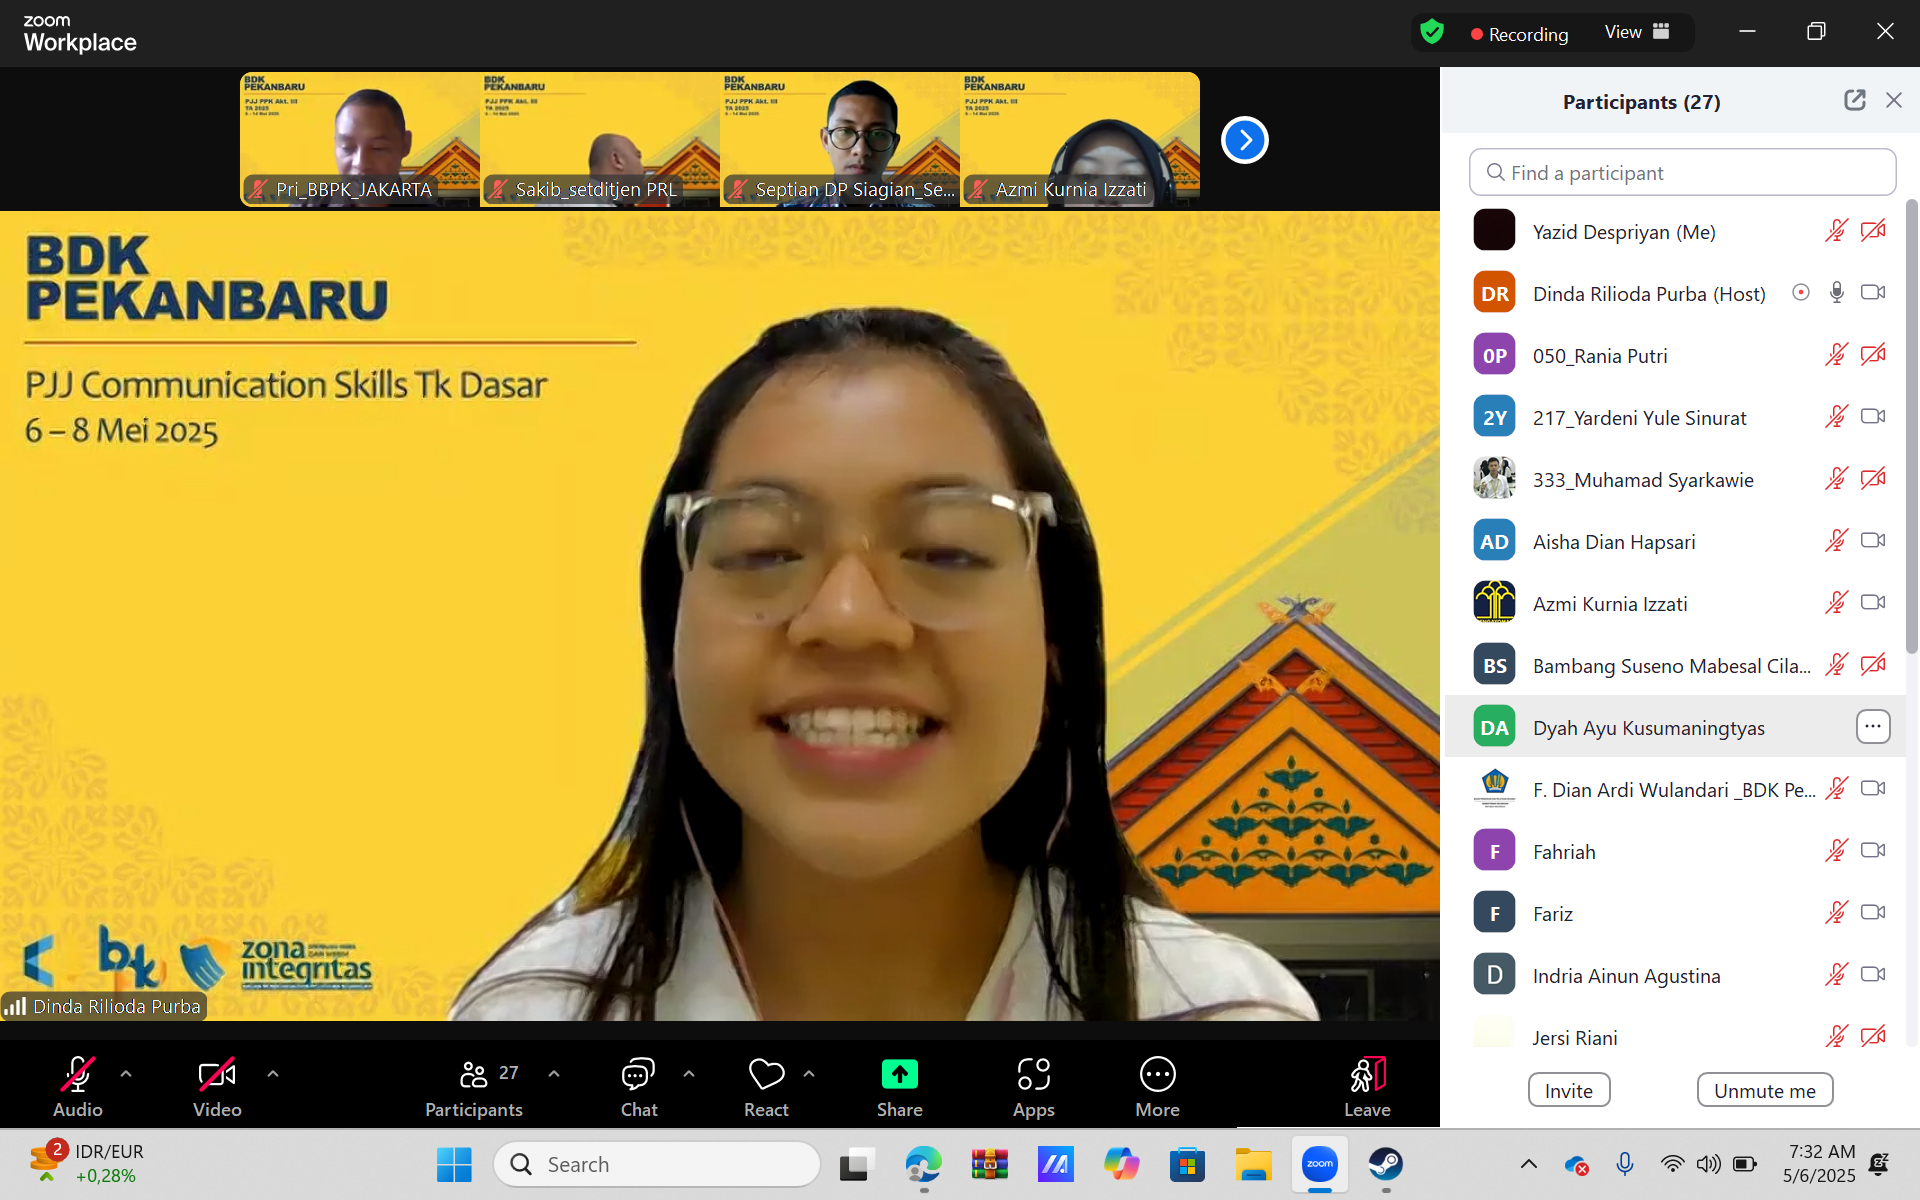Screen dimensions: 1920x1200
Task: Pop out the Participants panel
Action: pos(1855,100)
